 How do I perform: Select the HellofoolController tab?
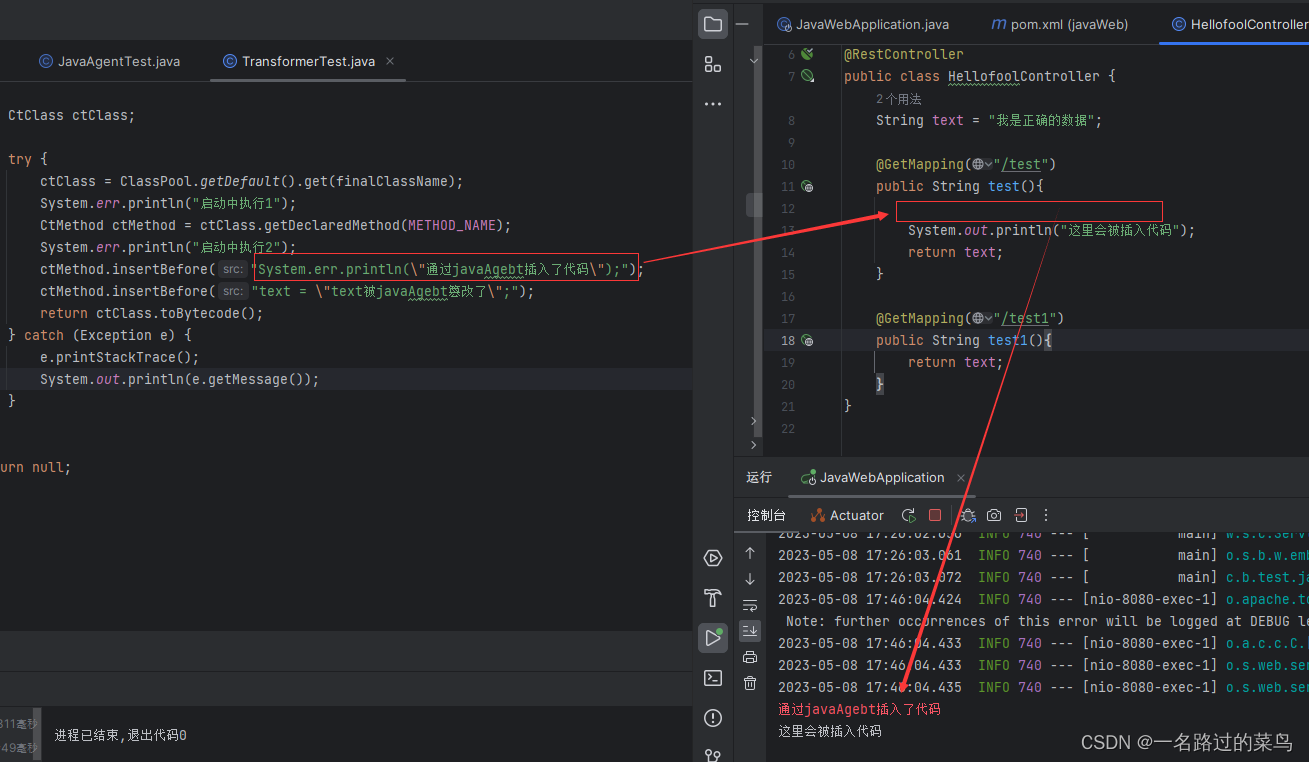coord(1239,24)
